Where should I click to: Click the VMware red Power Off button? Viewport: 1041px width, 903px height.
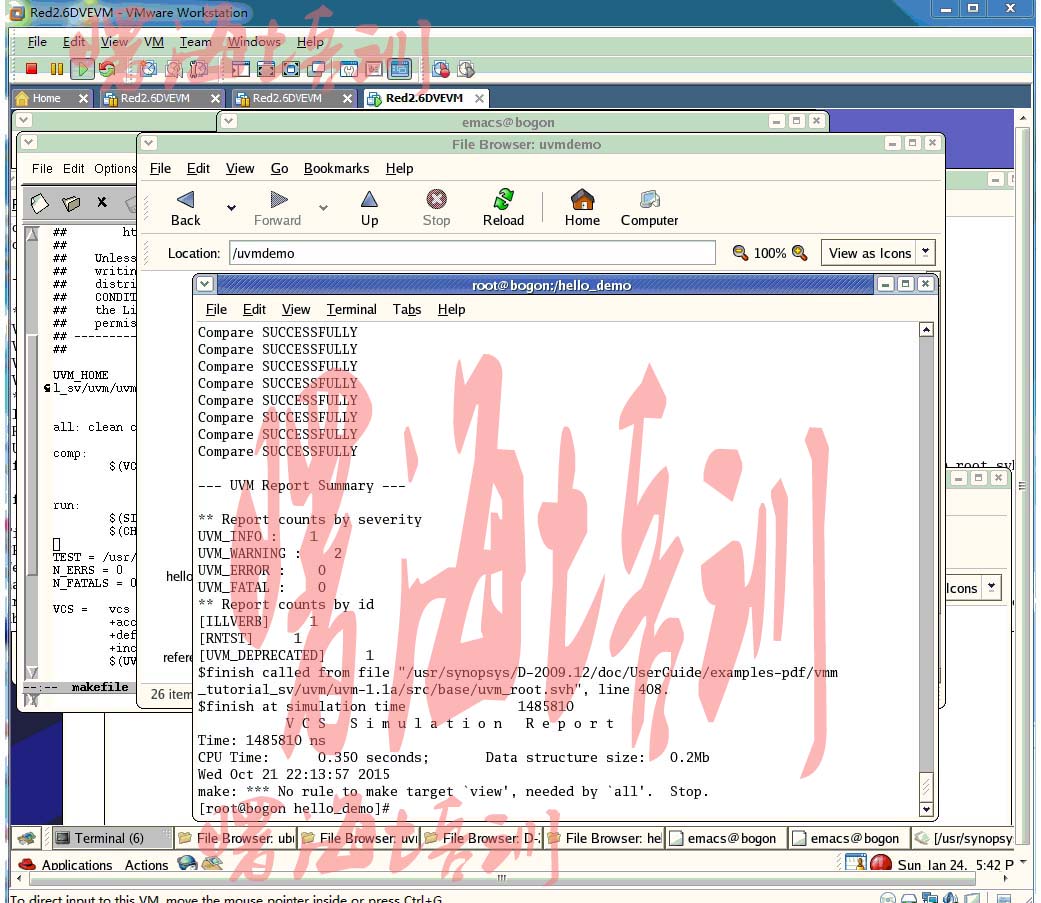[31, 69]
